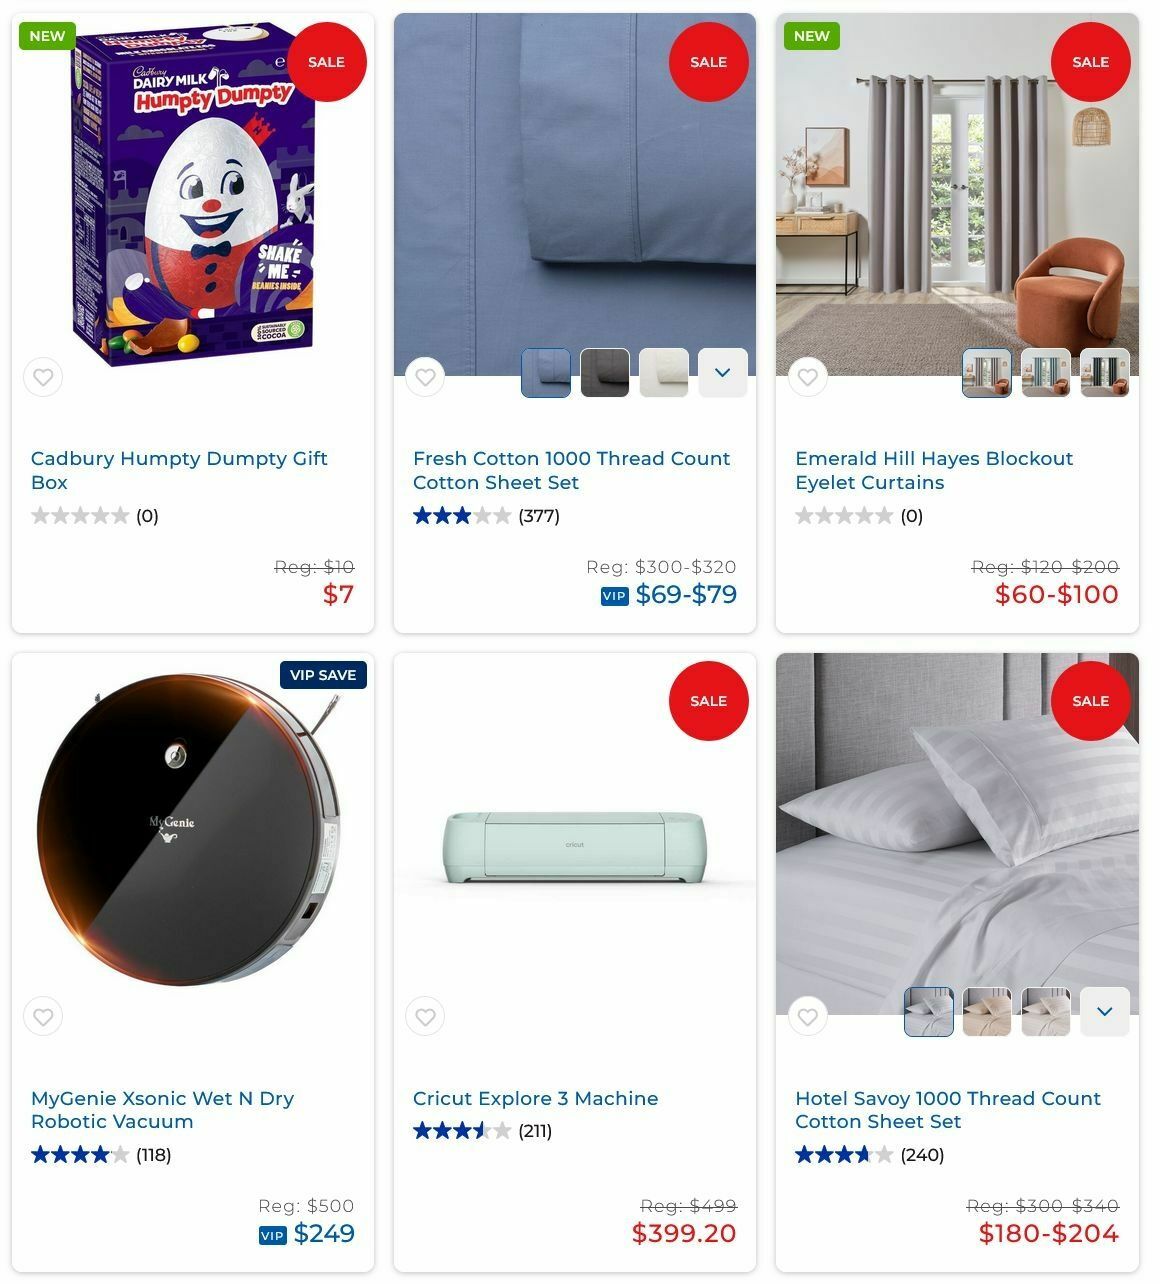Choose the beige Hotel Savoy sheet swatch

click(x=987, y=1011)
